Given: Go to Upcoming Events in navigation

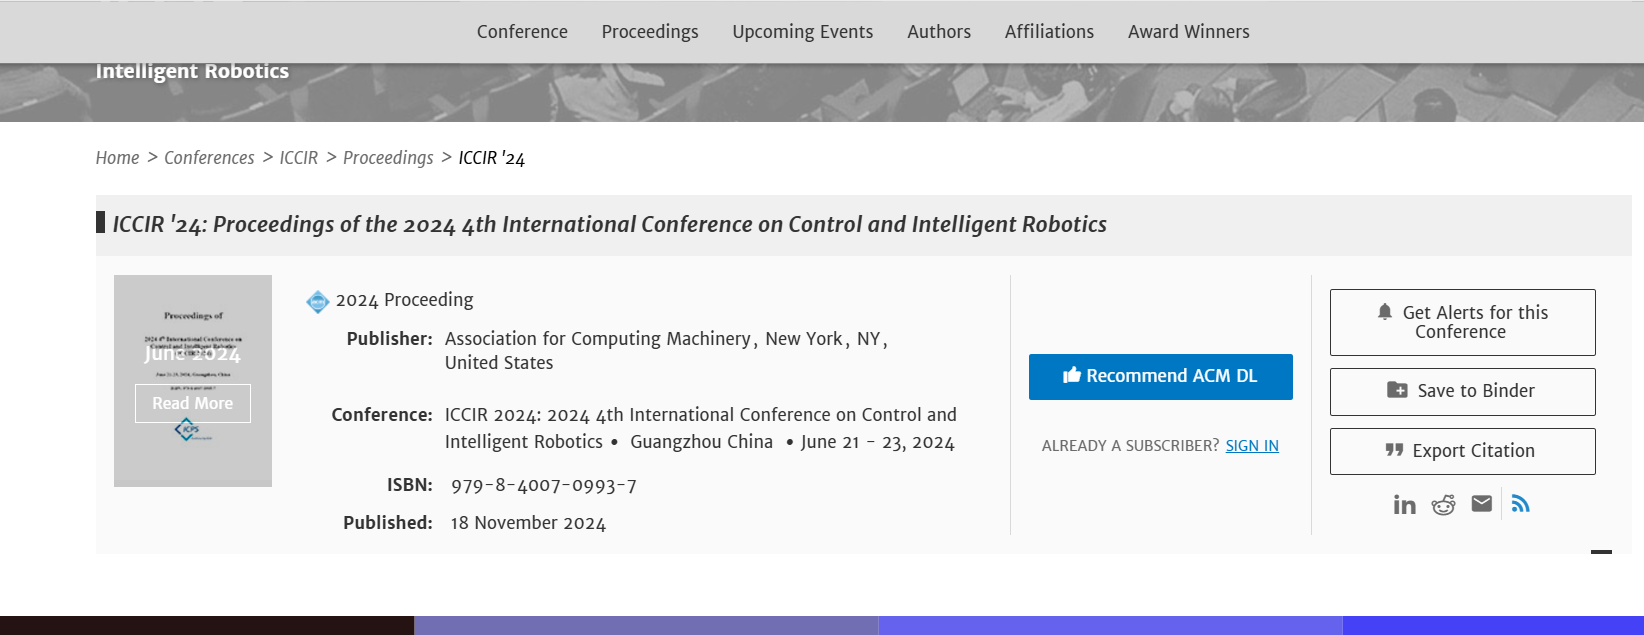Looking at the screenshot, I should pos(803,32).
